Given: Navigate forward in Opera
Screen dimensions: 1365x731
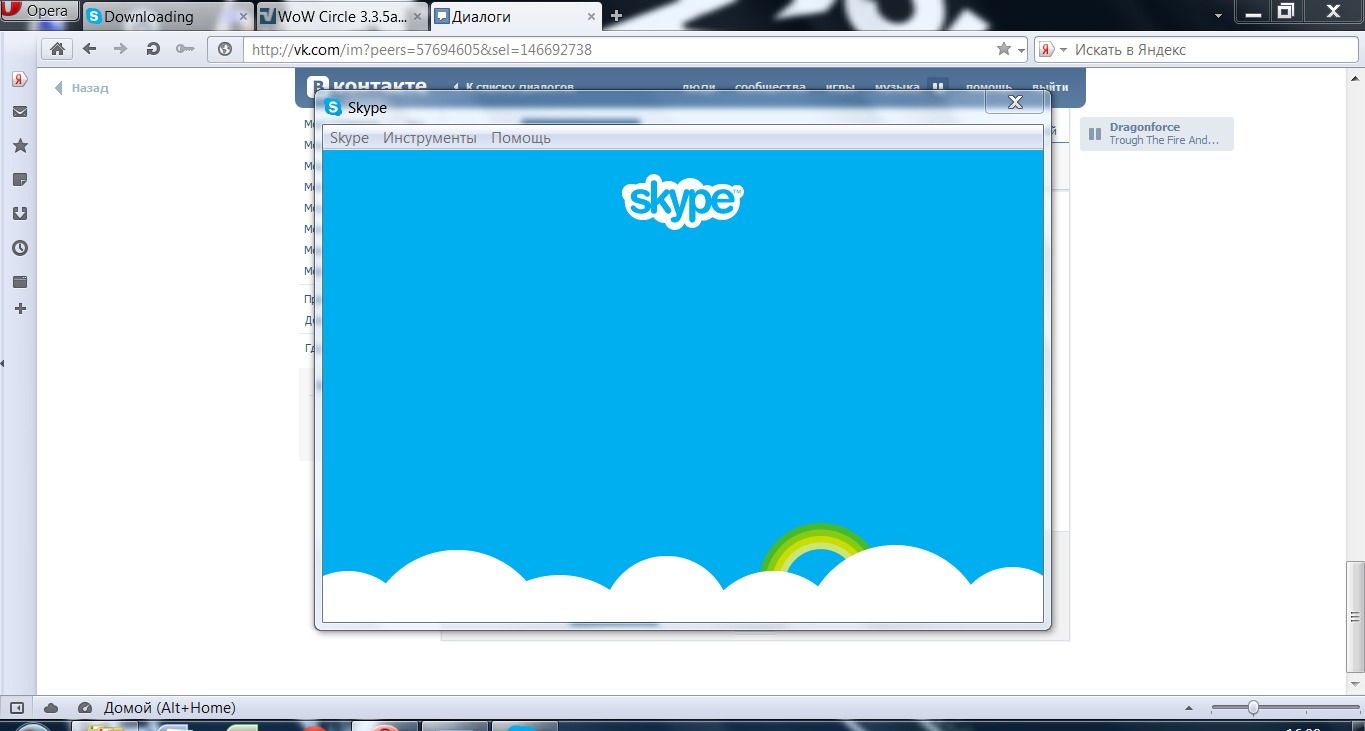Looking at the screenshot, I should (x=121, y=49).
